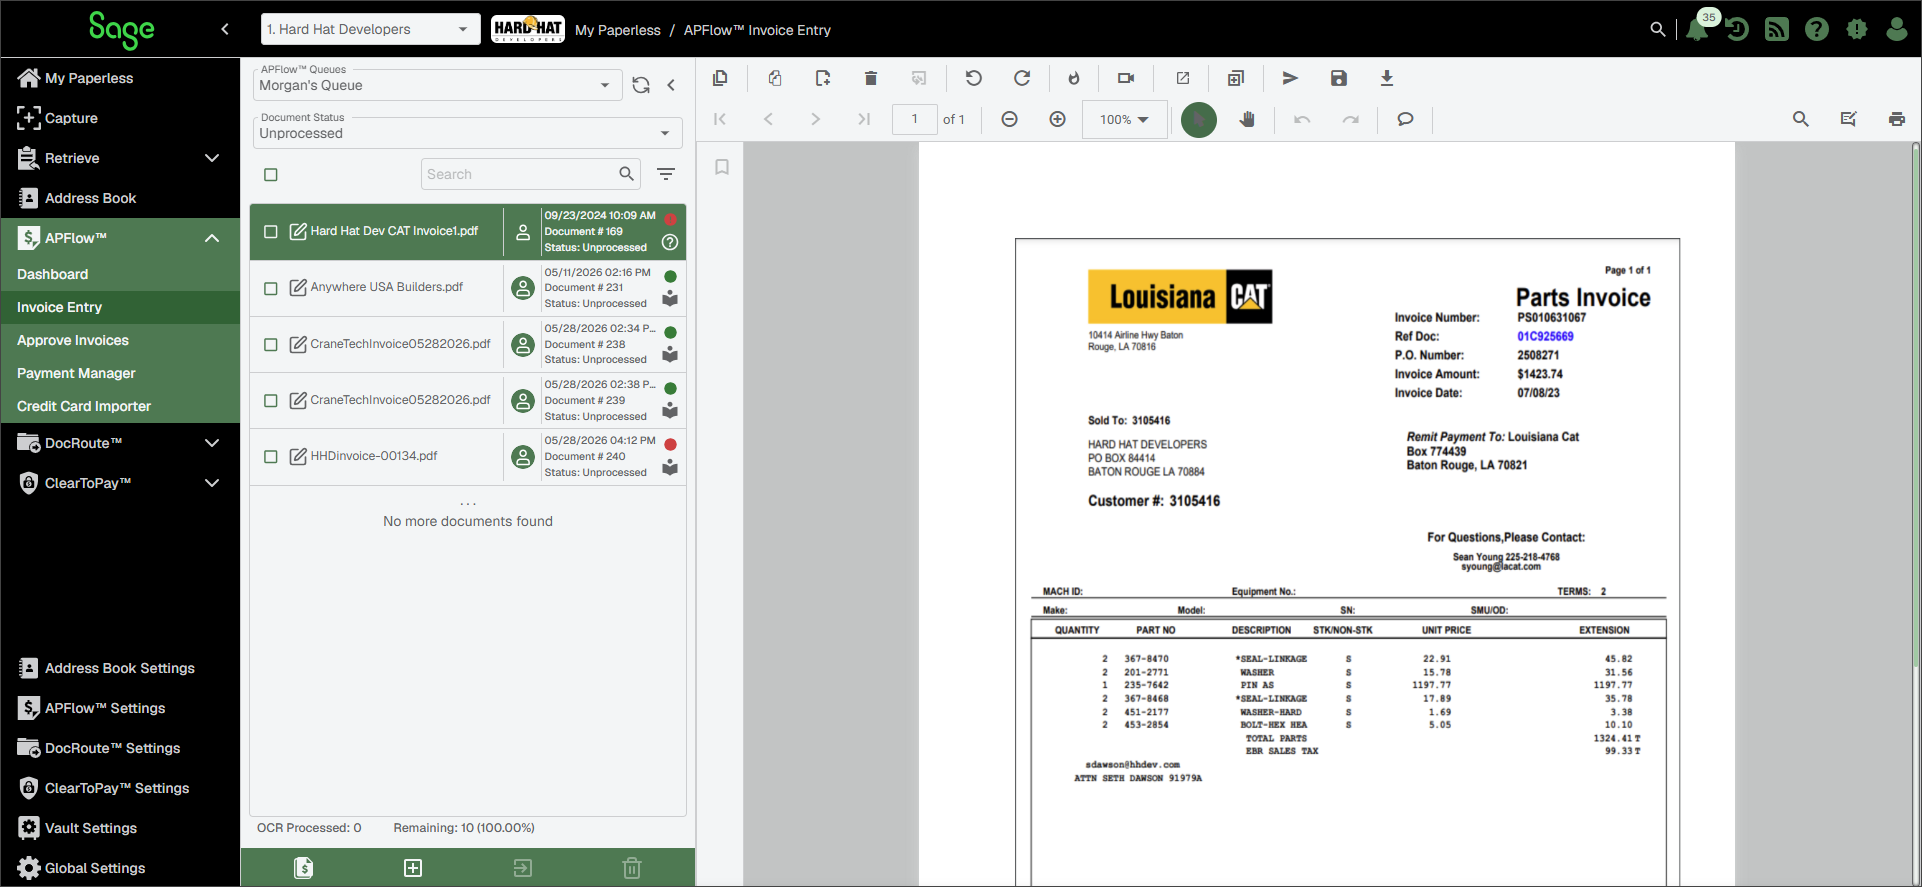The image size is (1922, 887).
Task: Open the company dropdown '1. Hard Hat Developers'
Action: click(x=369, y=29)
